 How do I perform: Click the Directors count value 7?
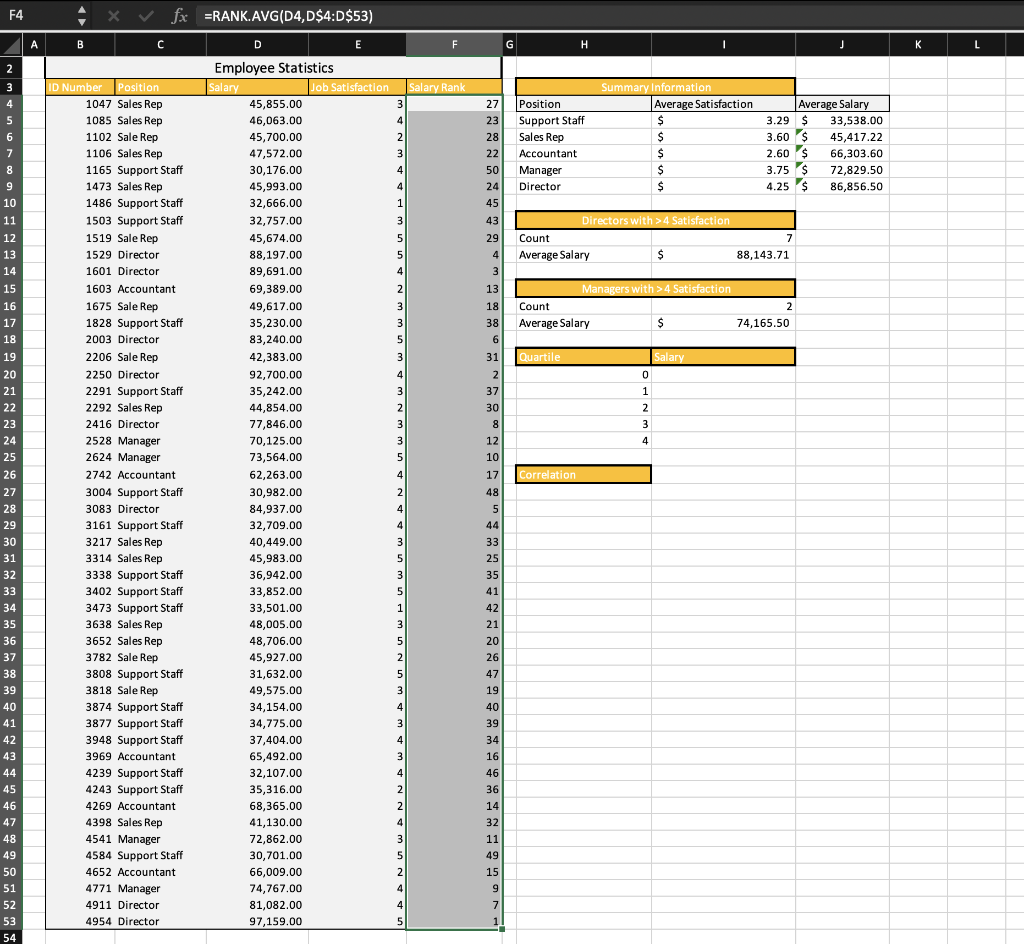[x=724, y=238]
